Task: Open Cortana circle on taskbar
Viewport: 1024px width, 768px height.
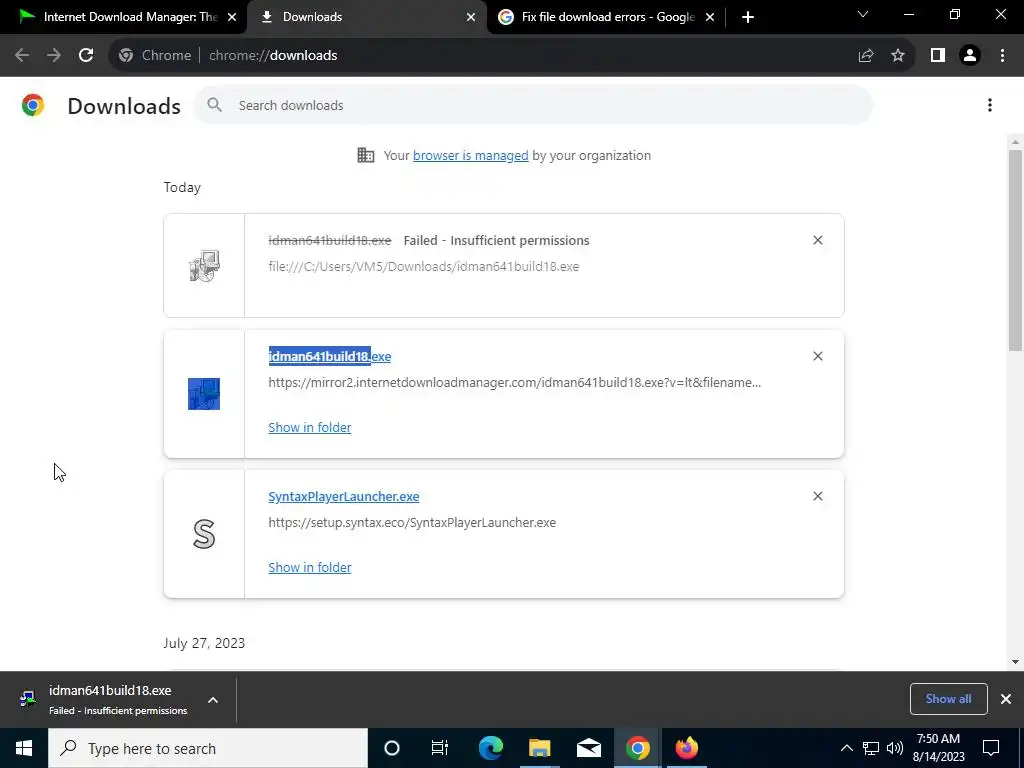Action: point(392,748)
